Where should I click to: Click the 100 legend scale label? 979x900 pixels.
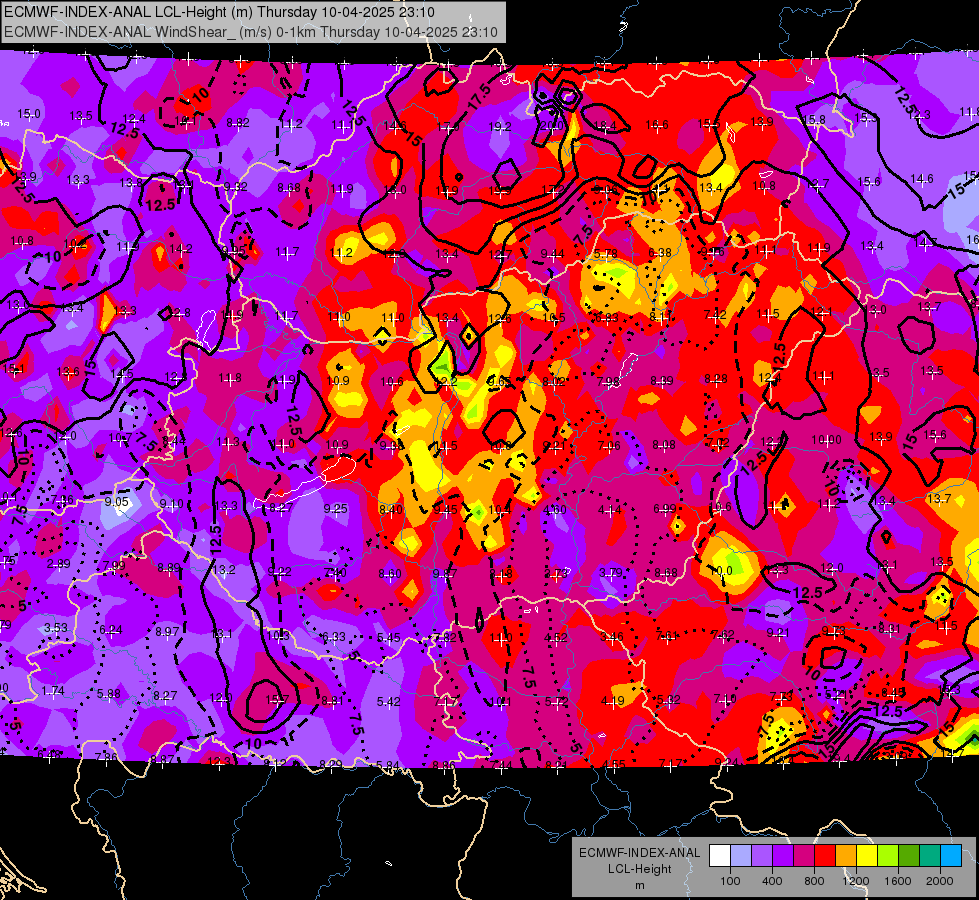click(730, 881)
